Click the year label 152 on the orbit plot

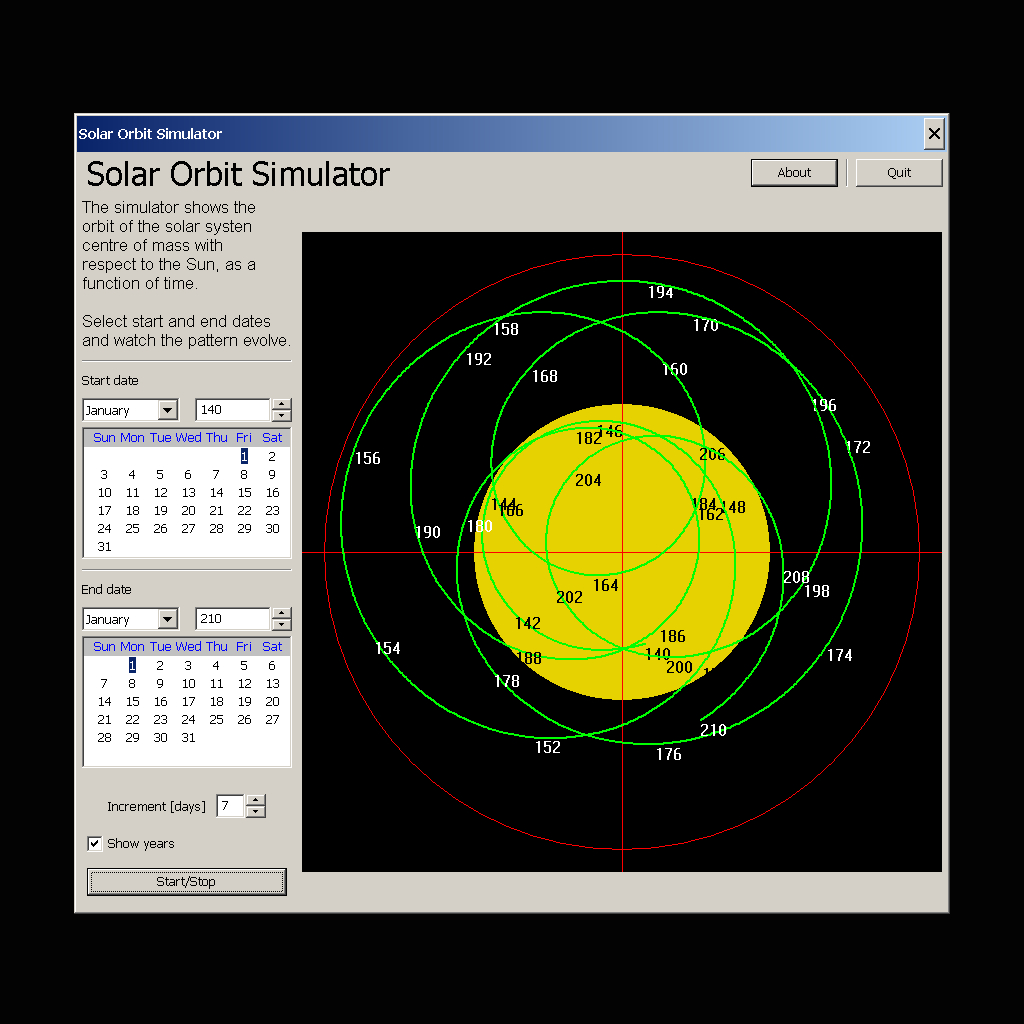click(547, 747)
